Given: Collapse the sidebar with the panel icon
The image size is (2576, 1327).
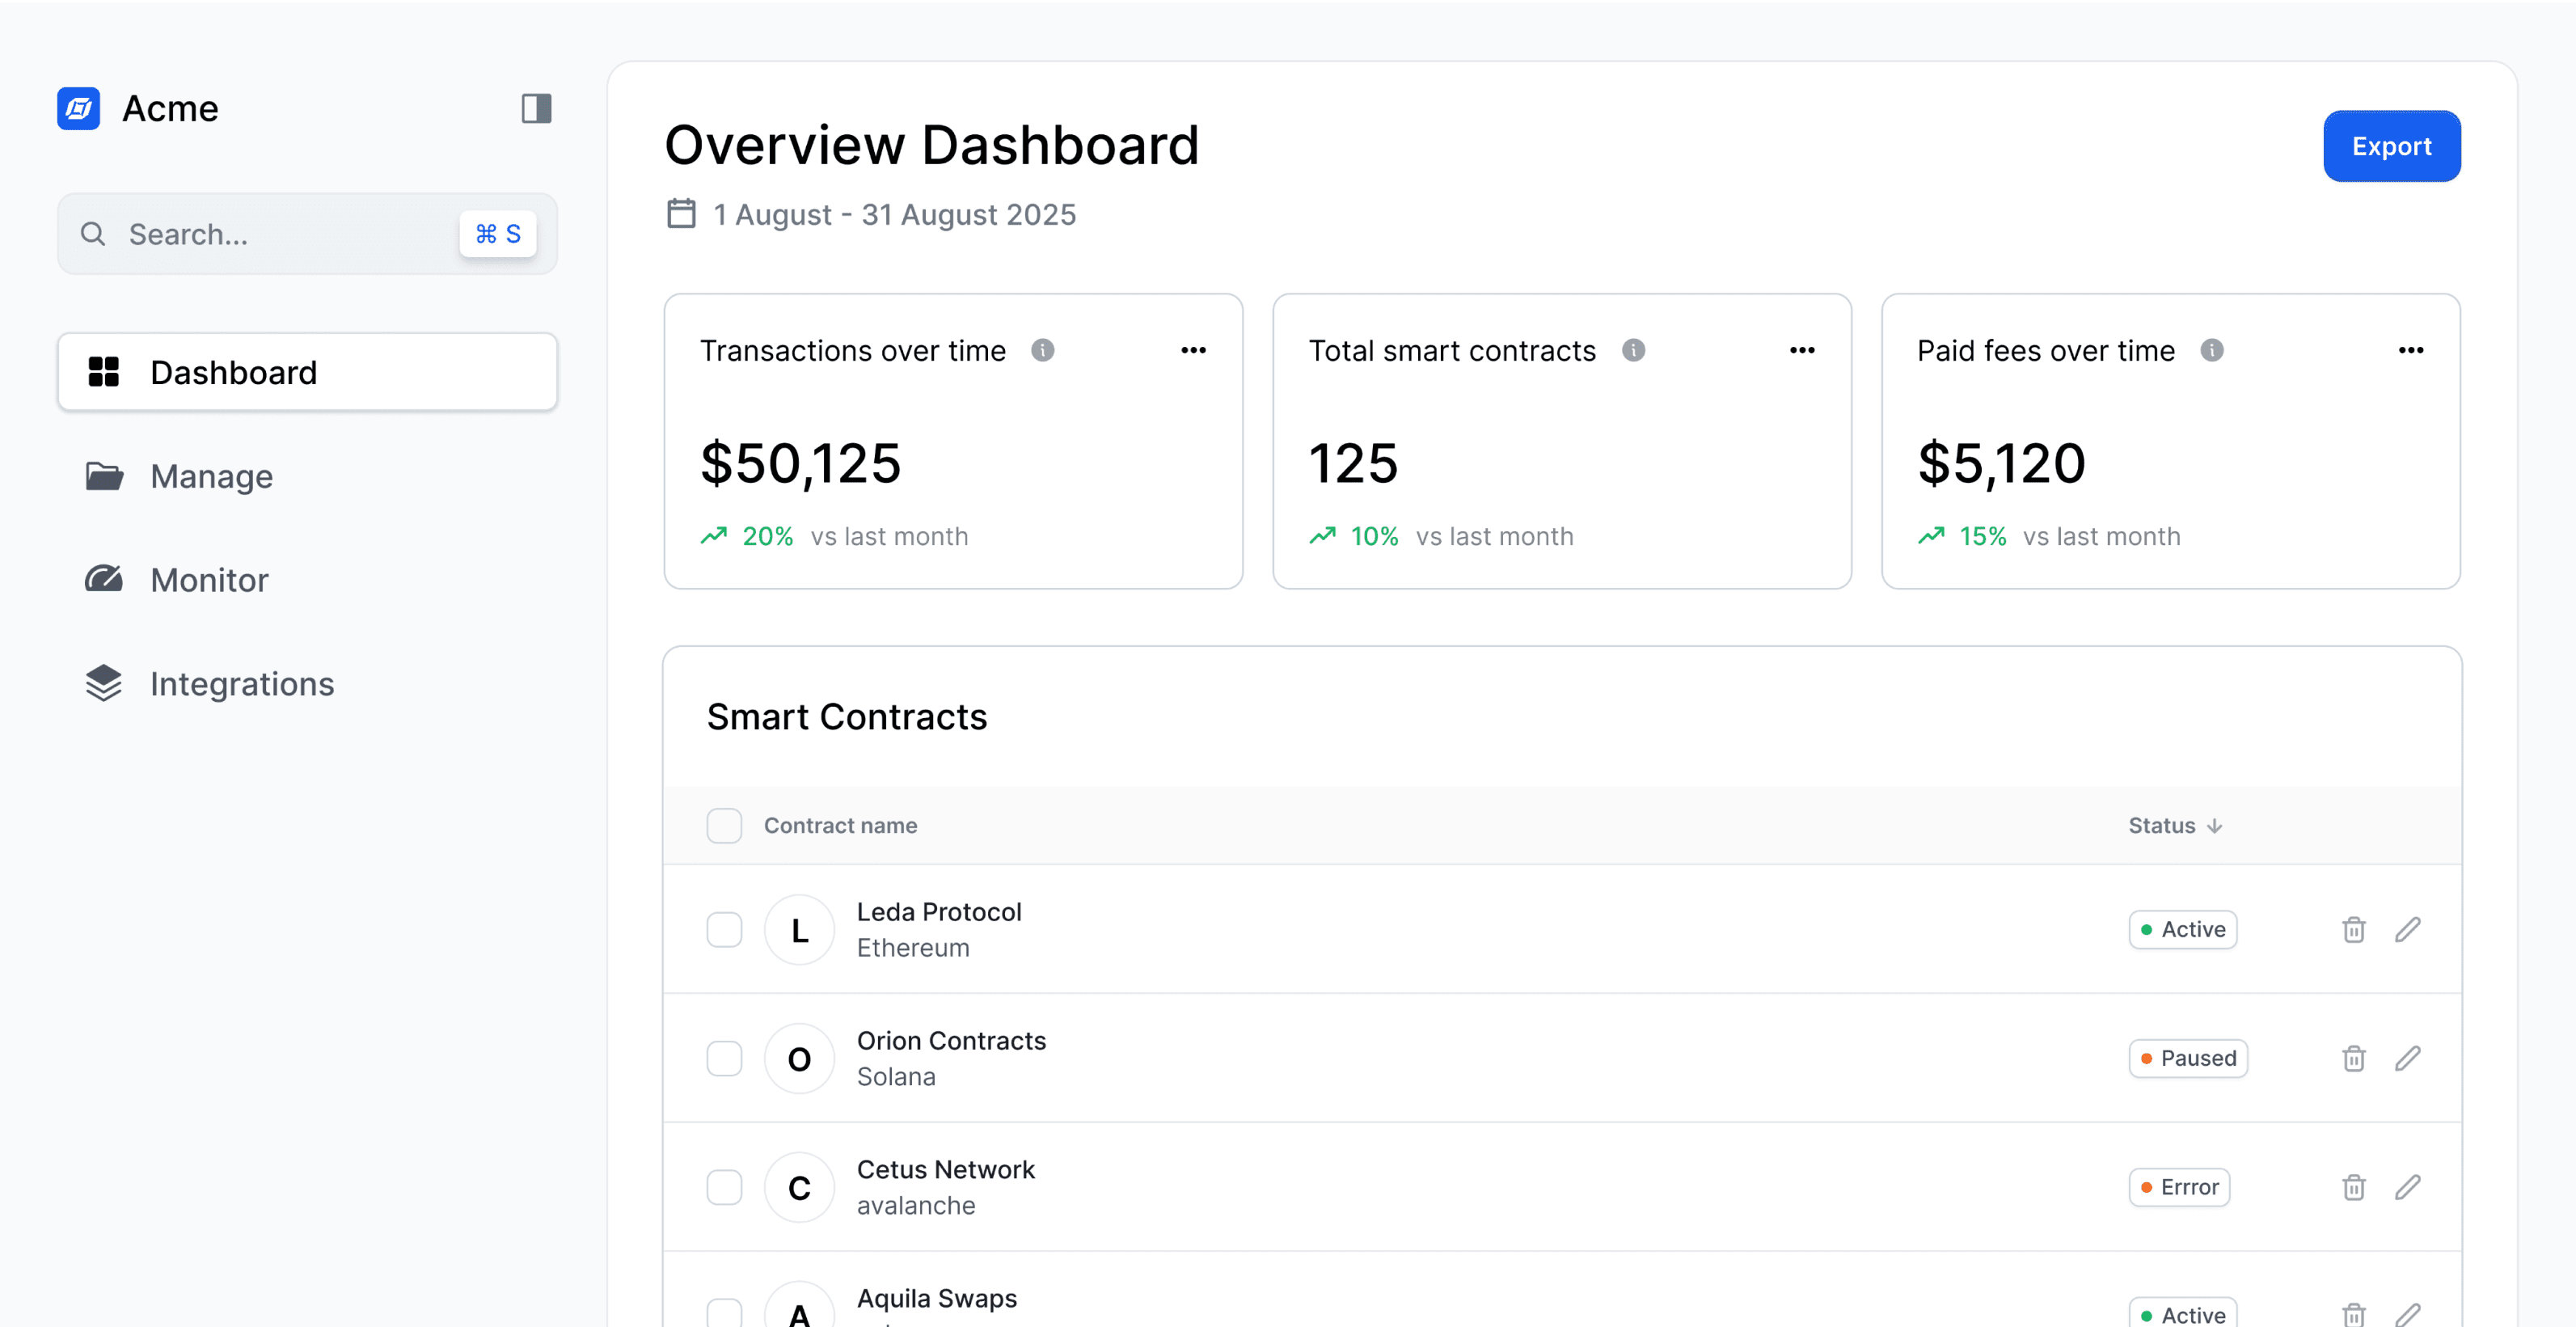Looking at the screenshot, I should point(536,108).
